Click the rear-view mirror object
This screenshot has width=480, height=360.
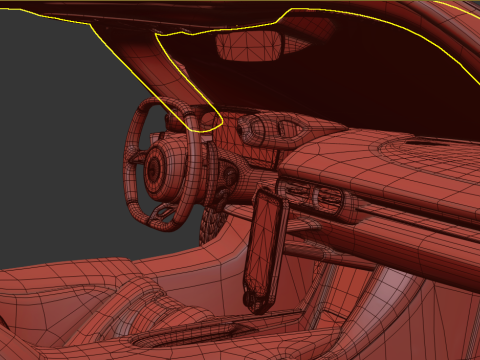click(x=249, y=47)
